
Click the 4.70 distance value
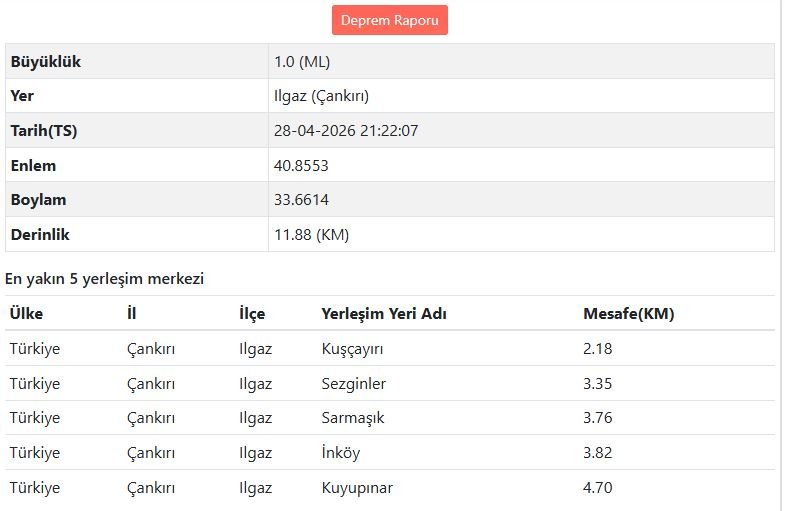pos(597,488)
